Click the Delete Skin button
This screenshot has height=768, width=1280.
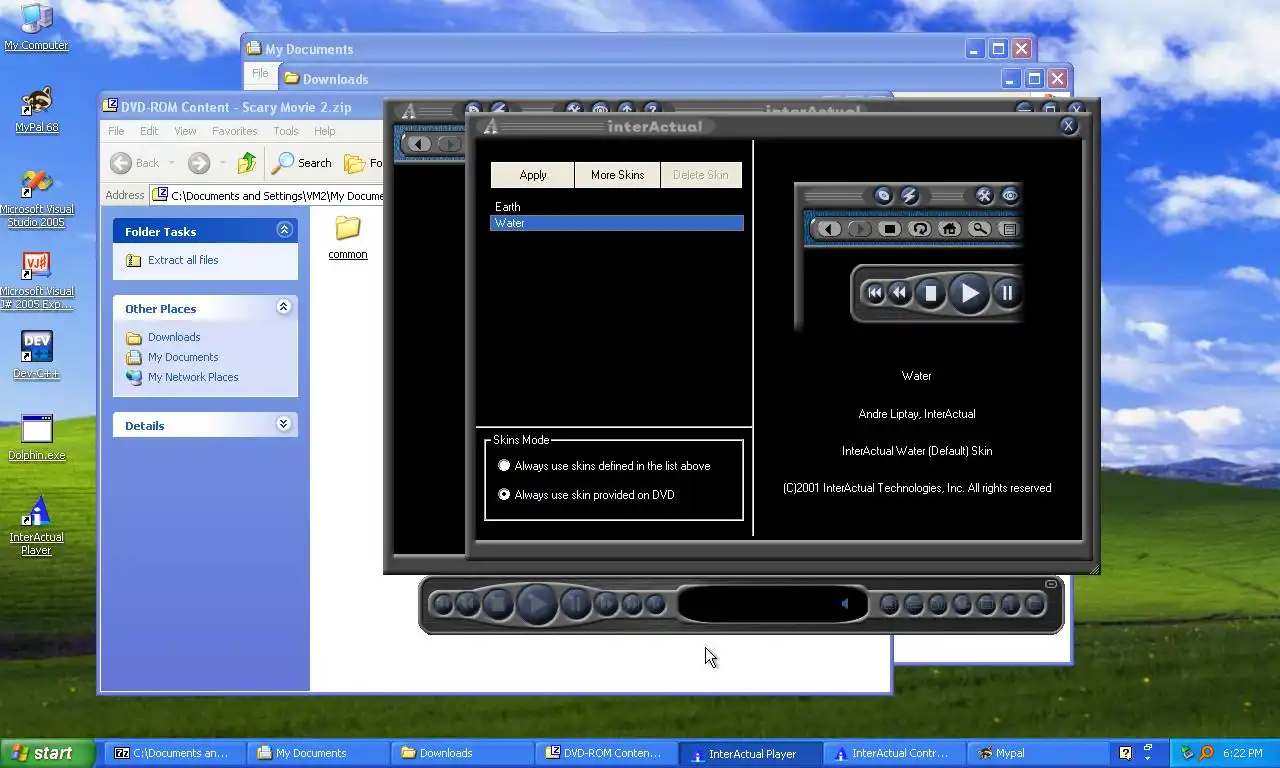pos(701,175)
